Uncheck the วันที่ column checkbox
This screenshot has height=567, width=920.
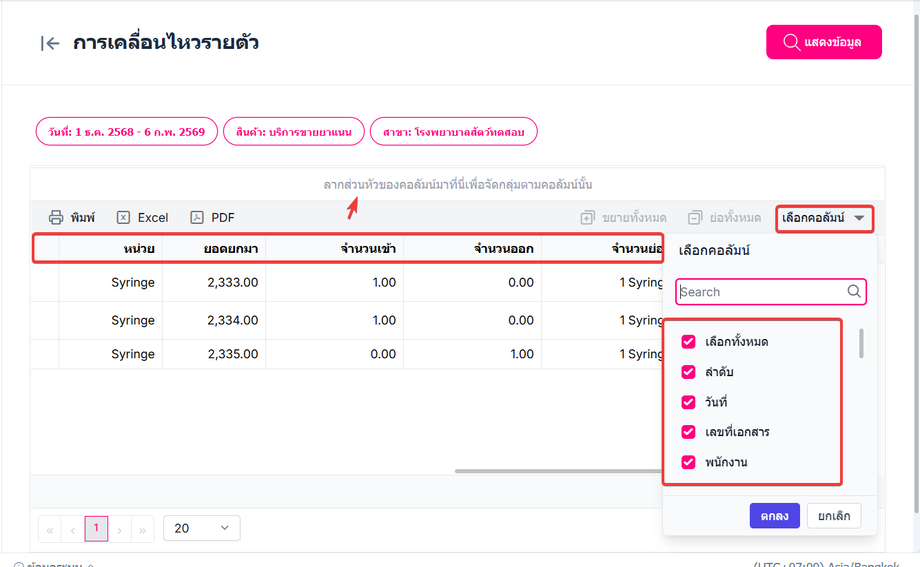pos(688,402)
